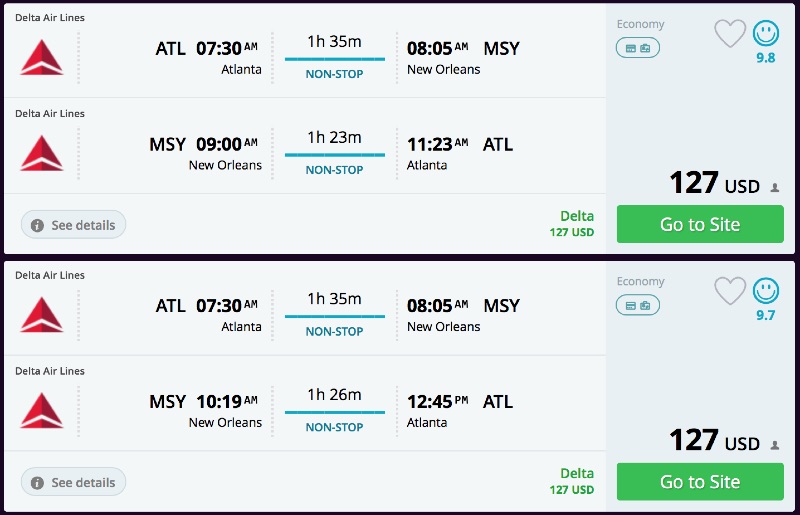This screenshot has height=515, width=800.
Task: Expand See details for the first itinerary
Action: pos(73,225)
